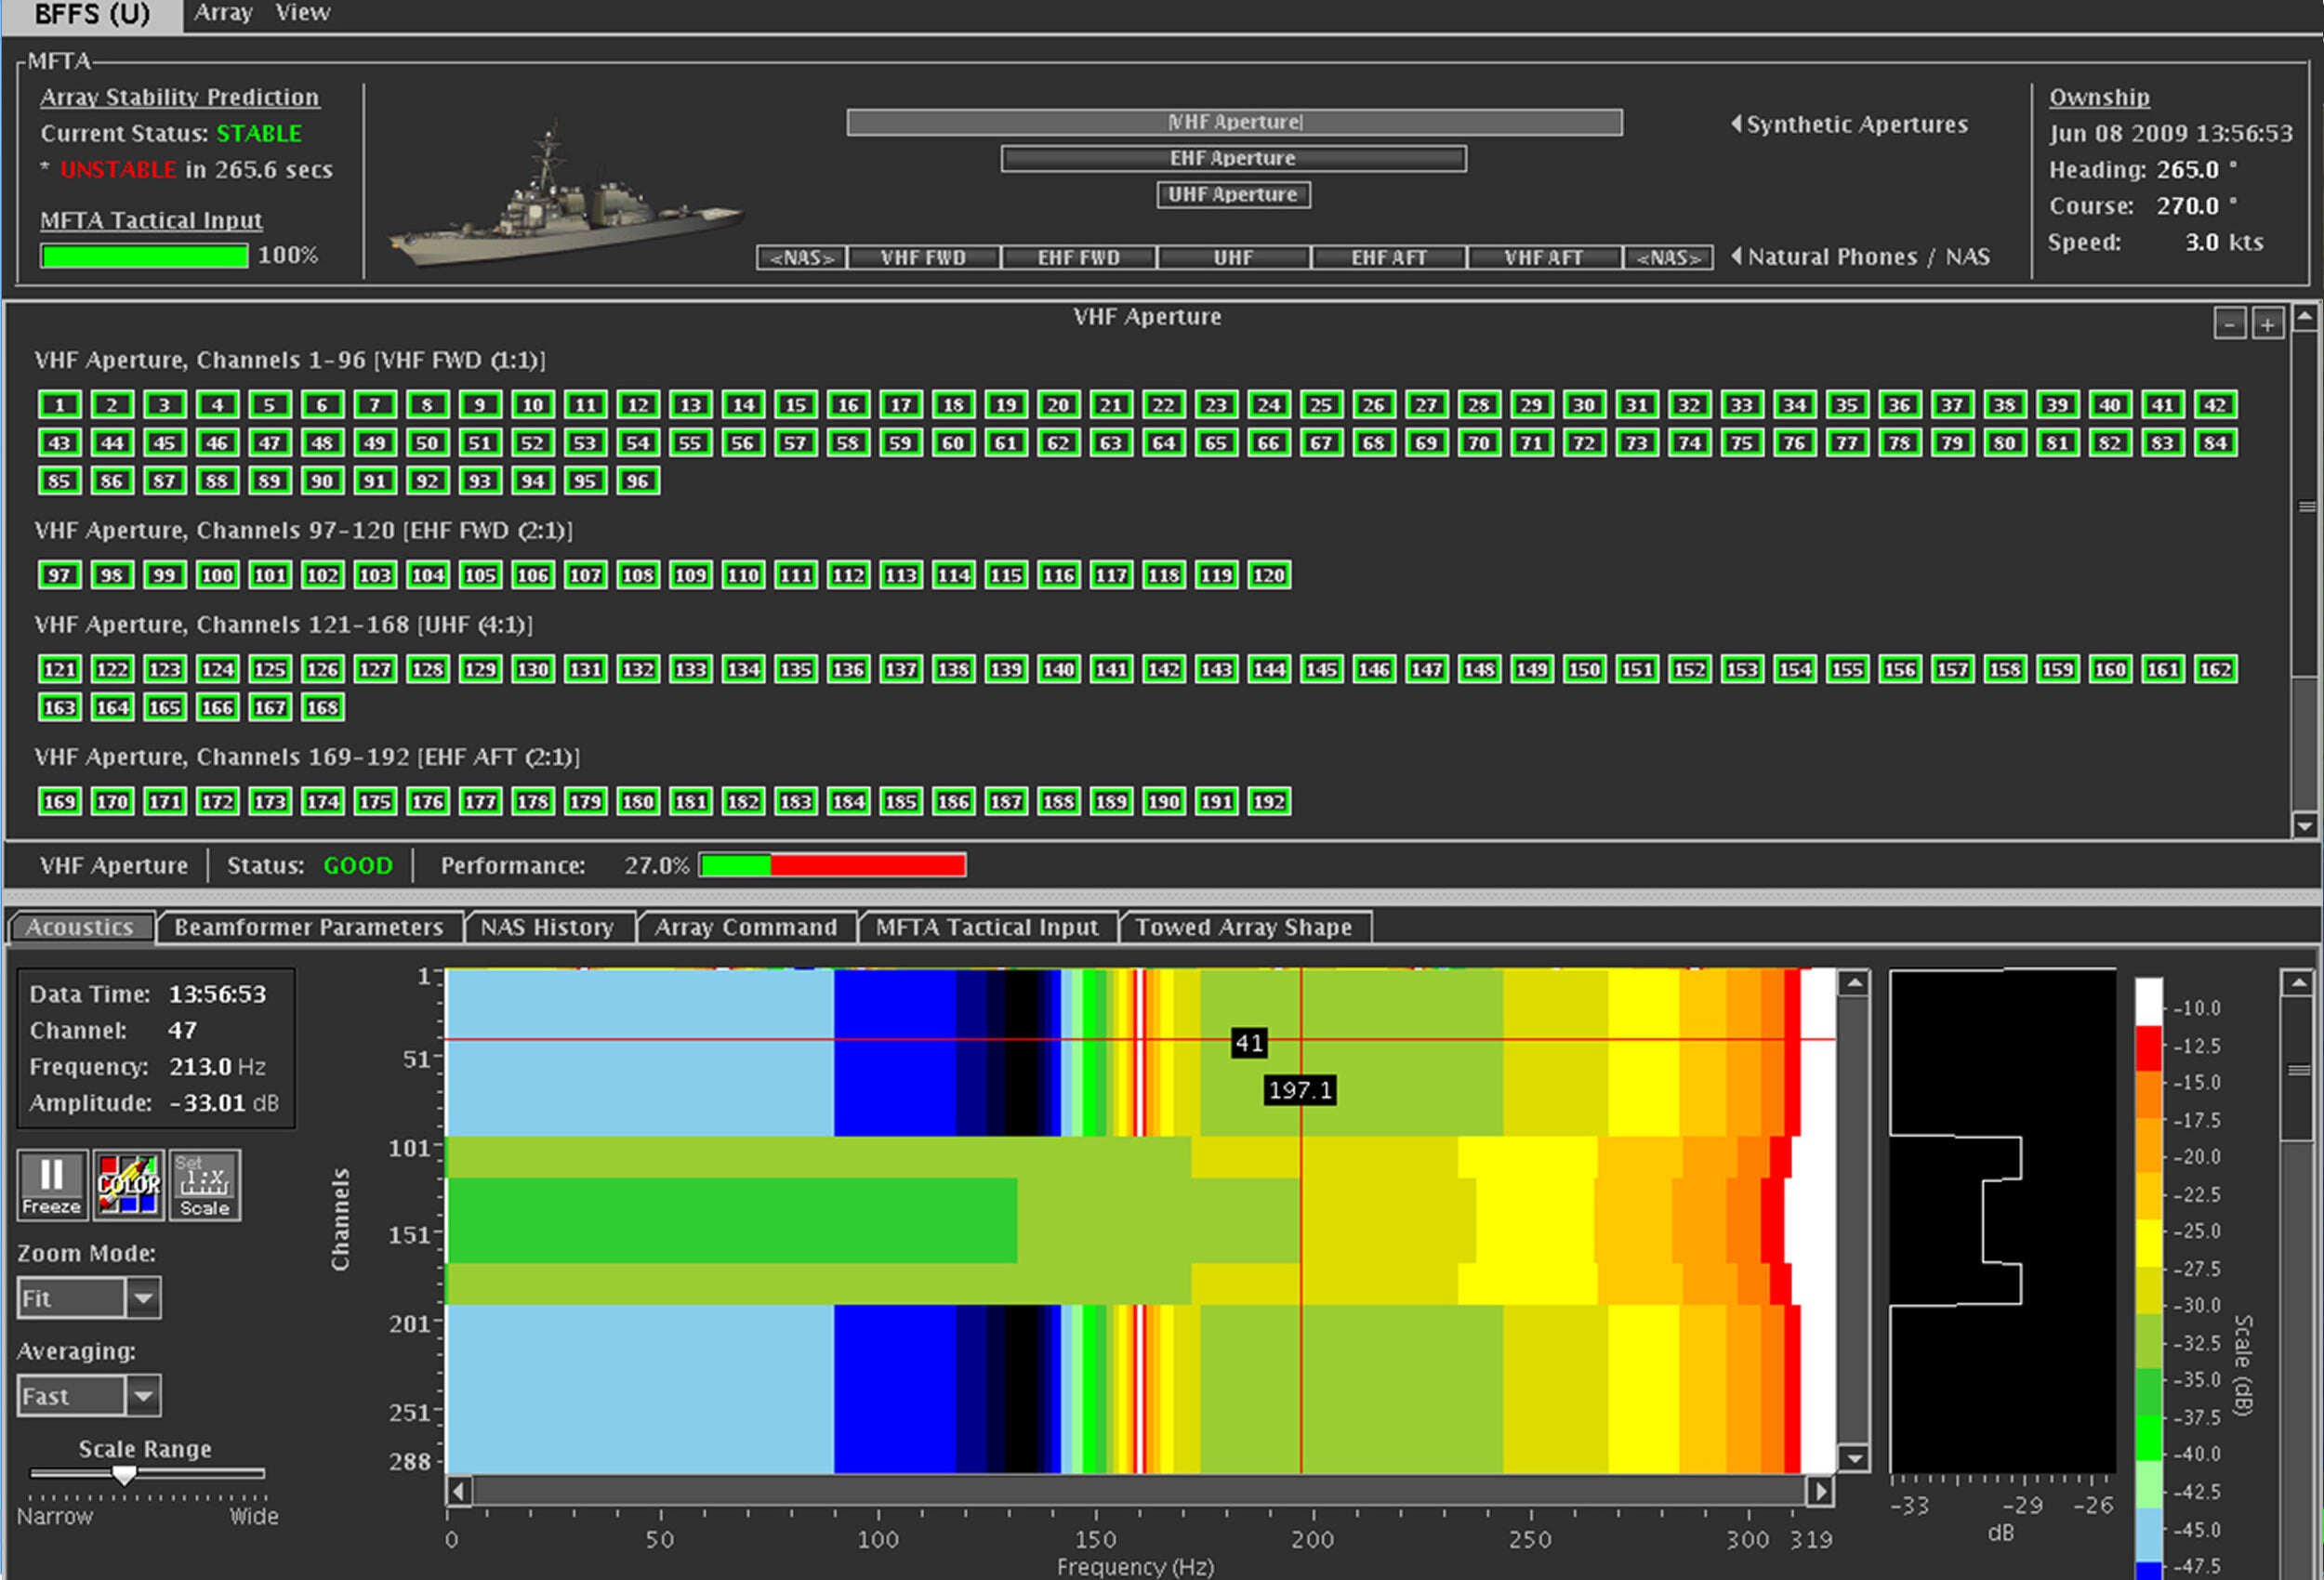Viewport: 2324px width, 1580px height.
Task: Toggle channel 47 box
Action: (x=270, y=443)
